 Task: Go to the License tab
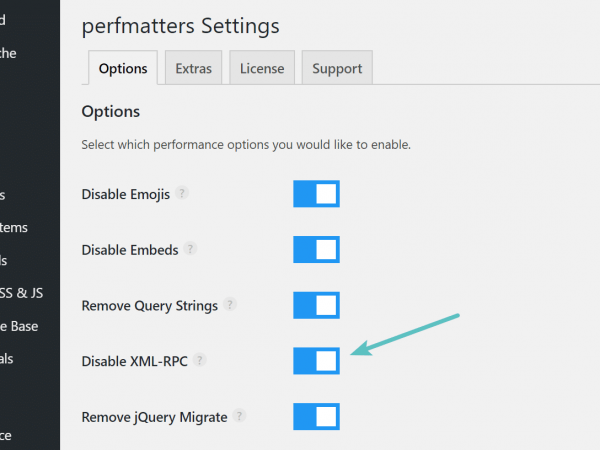coord(262,69)
